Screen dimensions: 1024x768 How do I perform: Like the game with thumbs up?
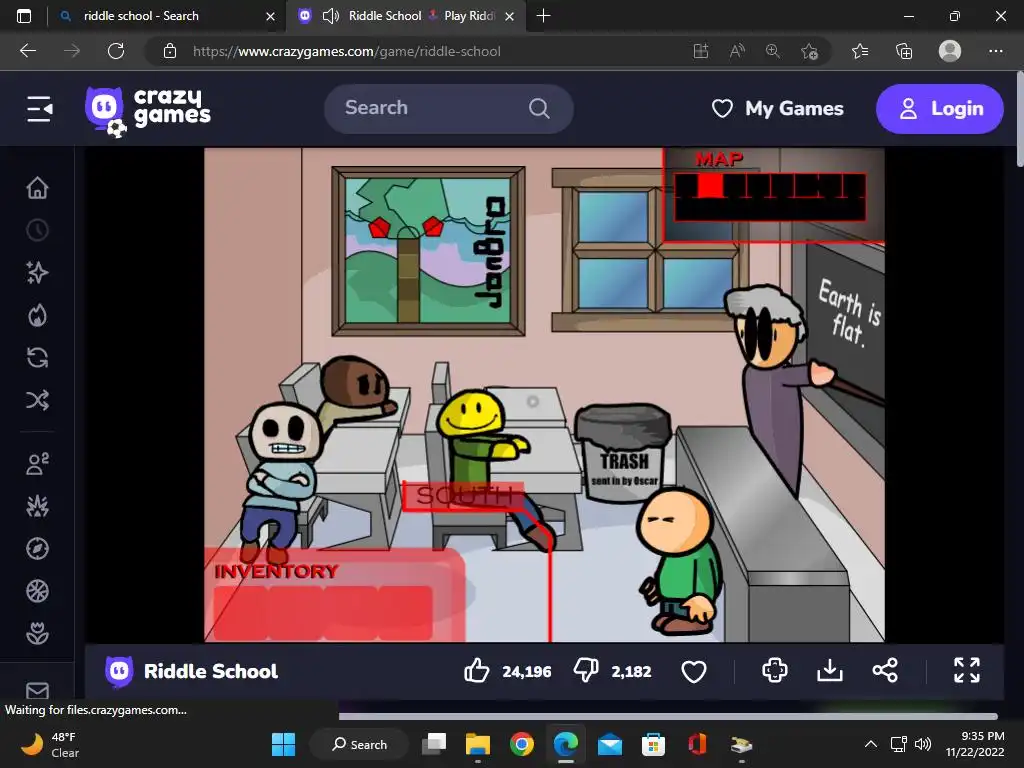tap(477, 671)
